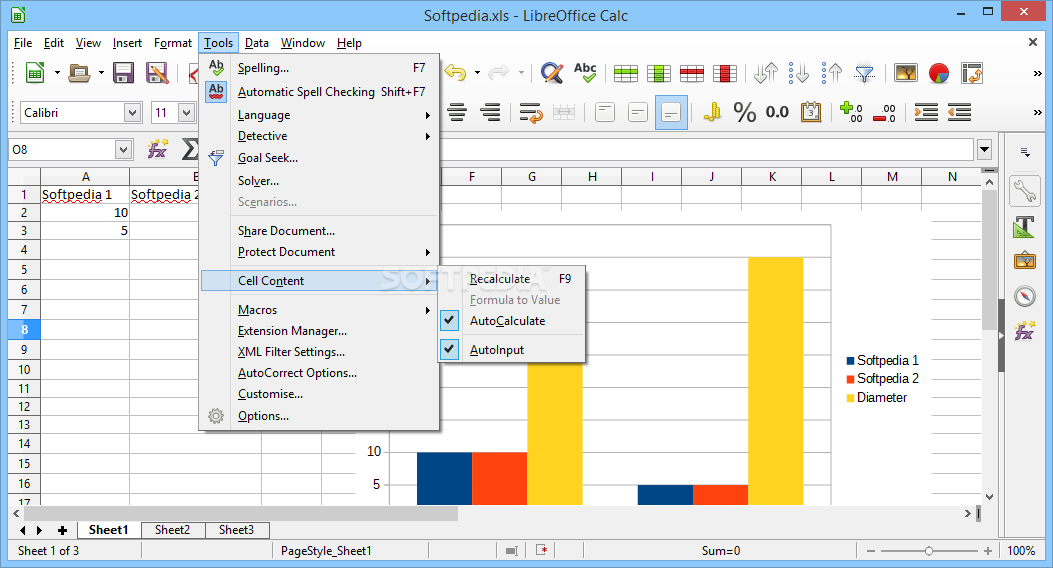Click the Undo arrow icon
This screenshot has height=568, width=1053.
[455, 73]
